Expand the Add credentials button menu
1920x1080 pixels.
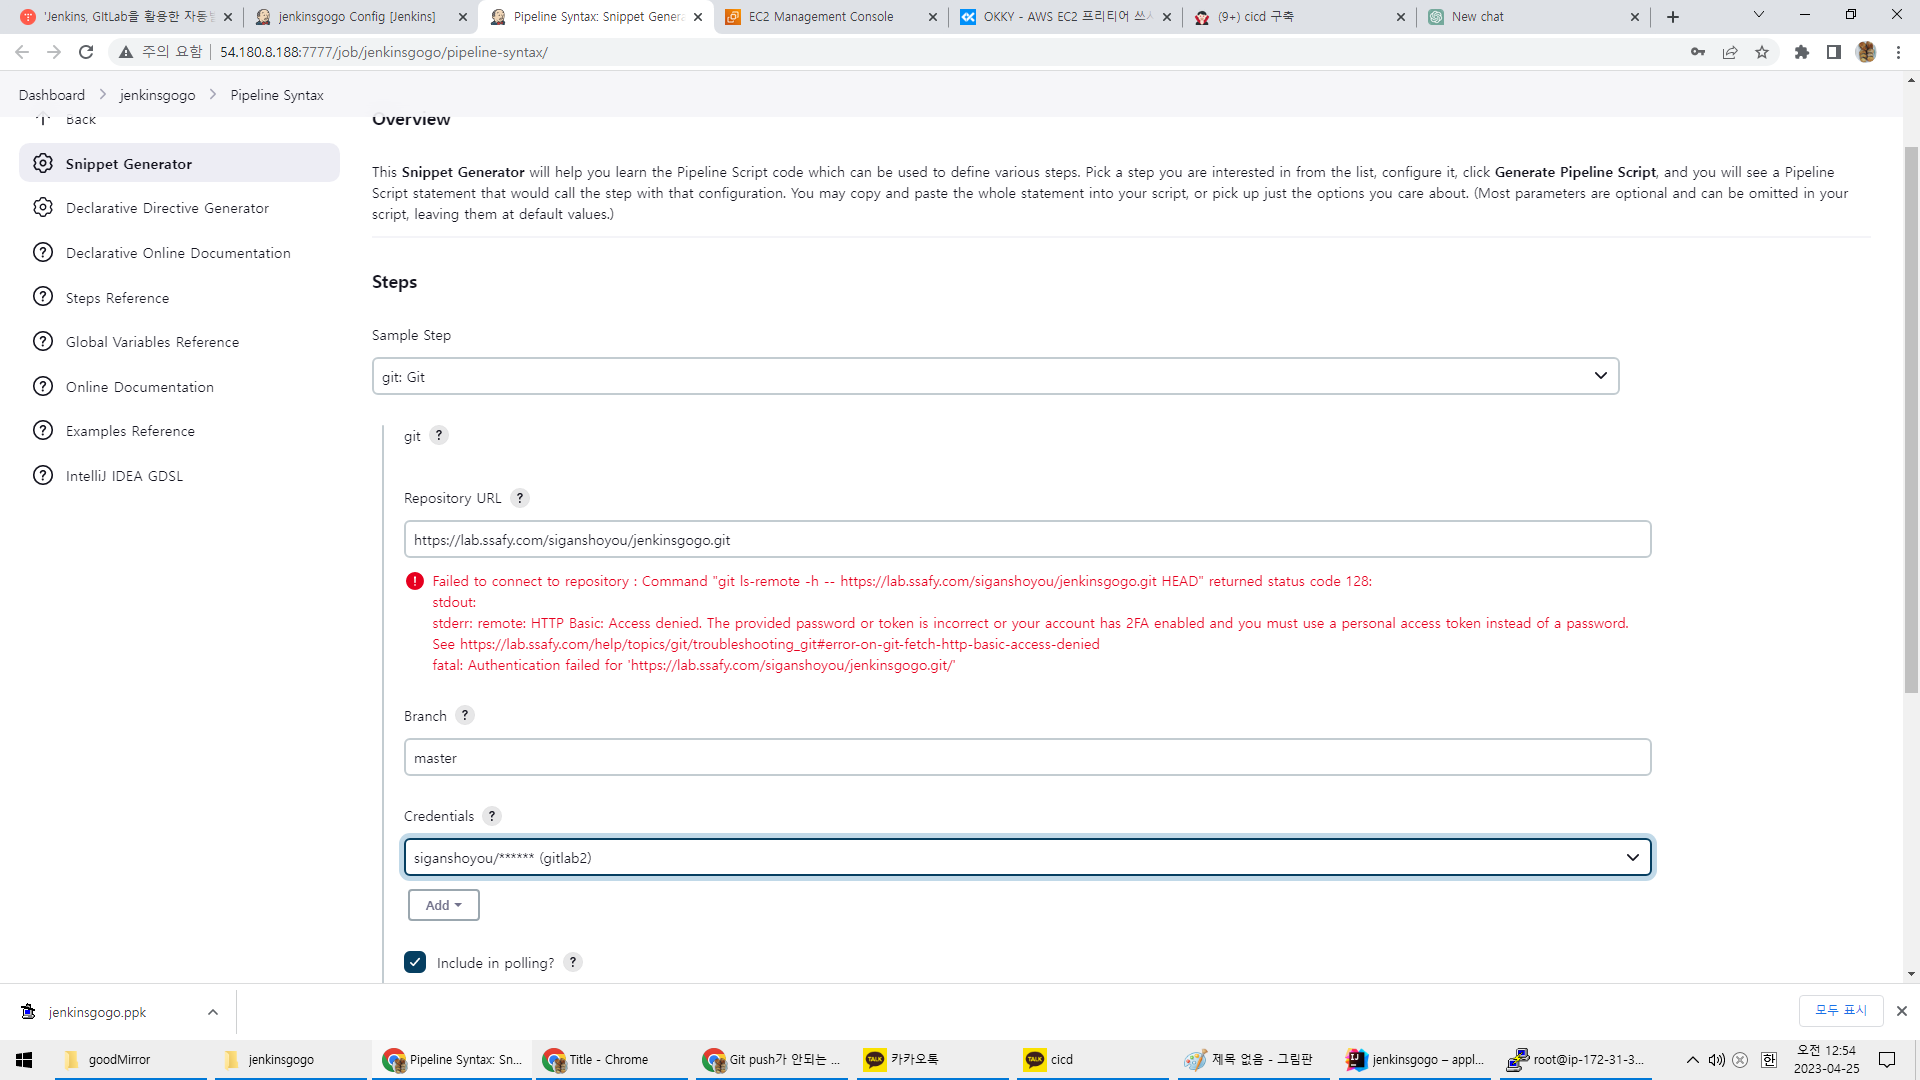tap(443, 905)
